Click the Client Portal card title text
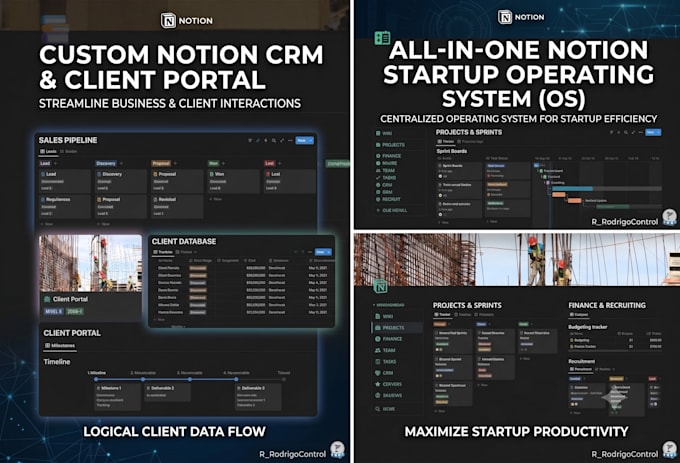 pos(70,299)
